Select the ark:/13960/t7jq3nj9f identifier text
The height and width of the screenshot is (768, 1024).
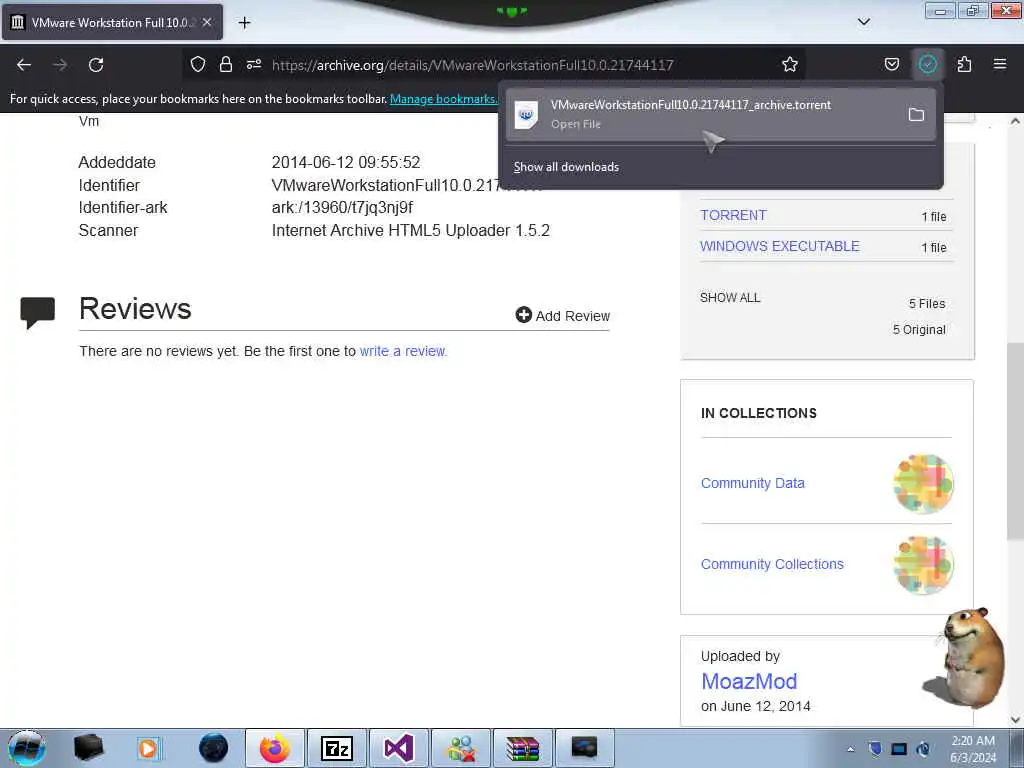(342, 208)
